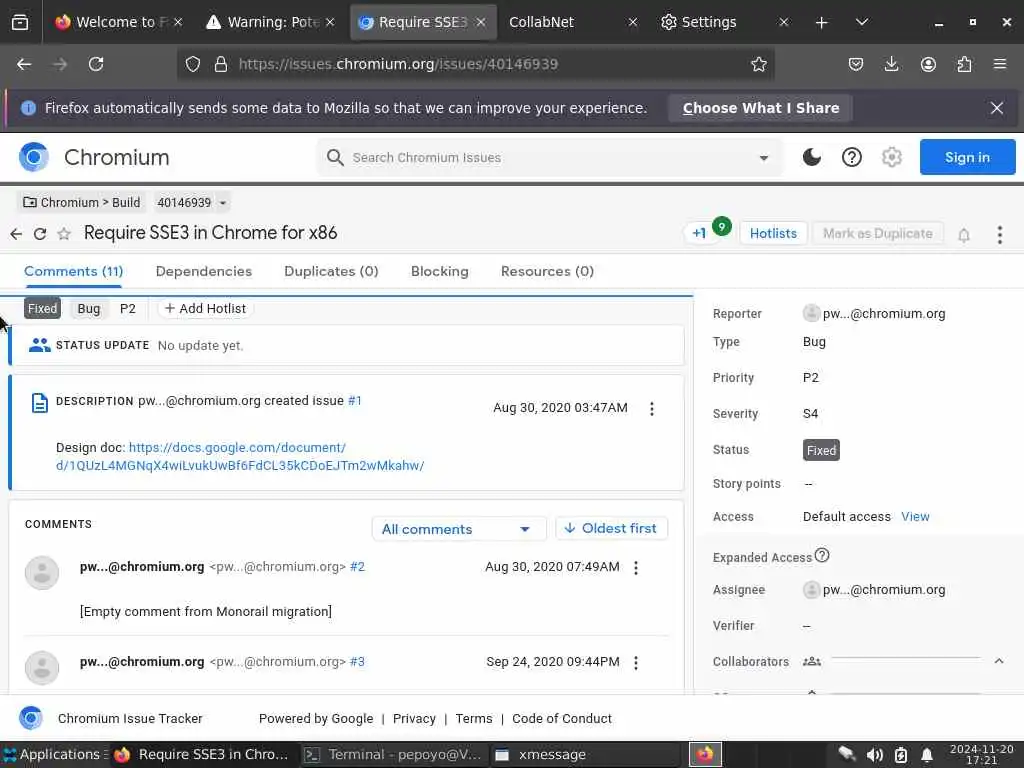Click the Choose What I Share button
The width and height of the screenshot is (1024, 768).
(x=761, y=108)
